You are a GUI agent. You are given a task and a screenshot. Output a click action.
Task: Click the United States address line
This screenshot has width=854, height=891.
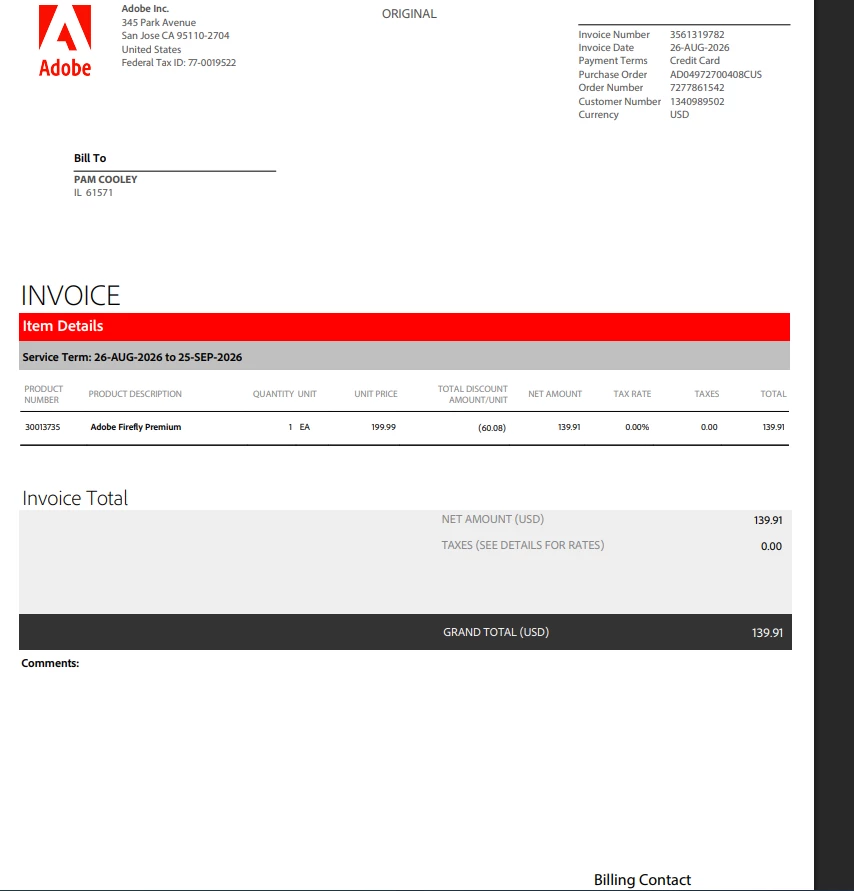pos(151,49)
